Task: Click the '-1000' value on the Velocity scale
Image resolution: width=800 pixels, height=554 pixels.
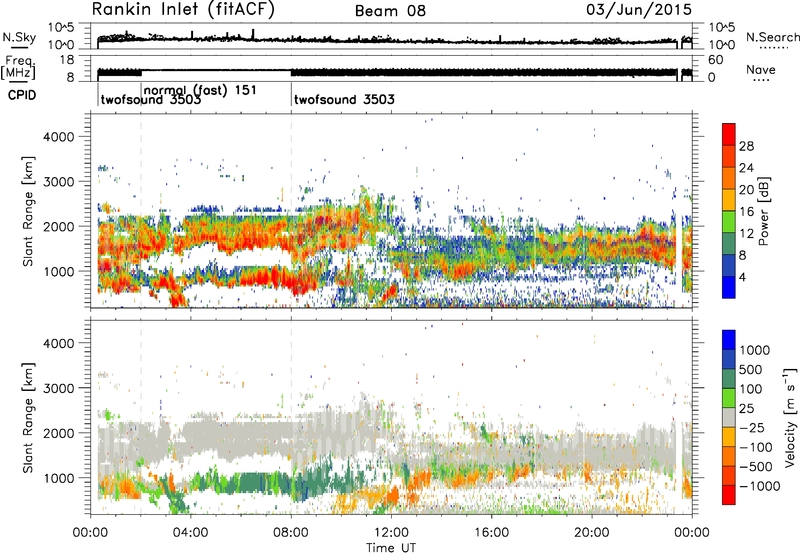Action: click(760, 486)
